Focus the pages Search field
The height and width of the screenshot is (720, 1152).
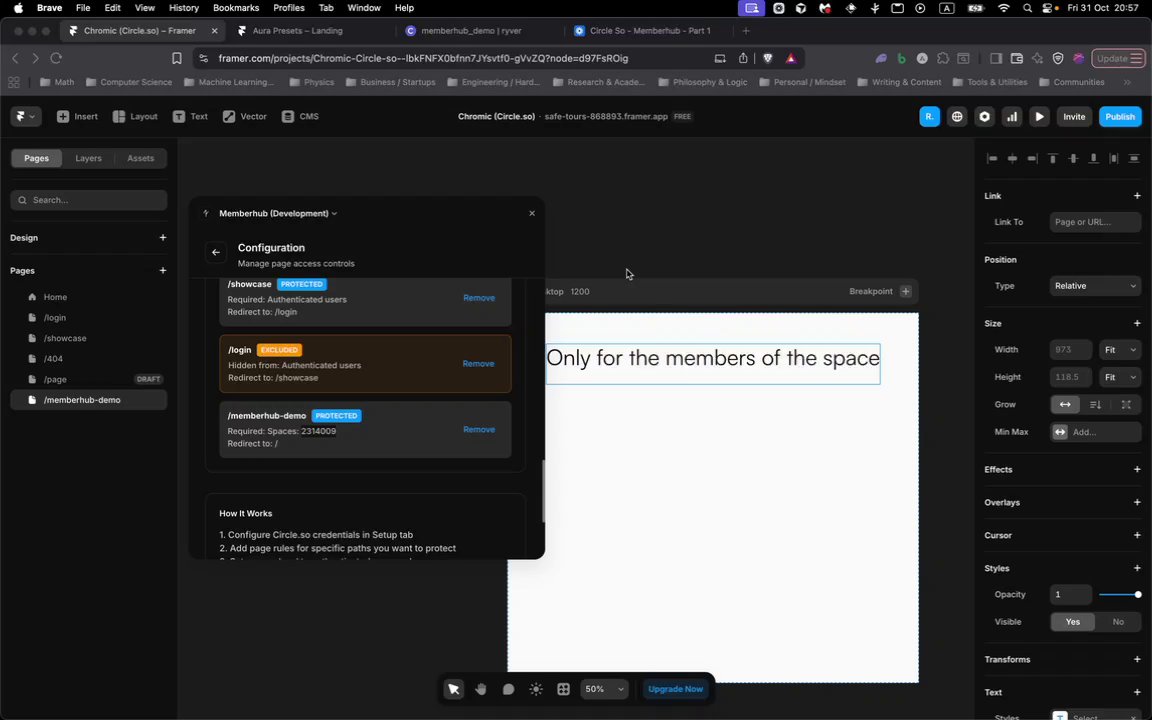coord(89,200)
